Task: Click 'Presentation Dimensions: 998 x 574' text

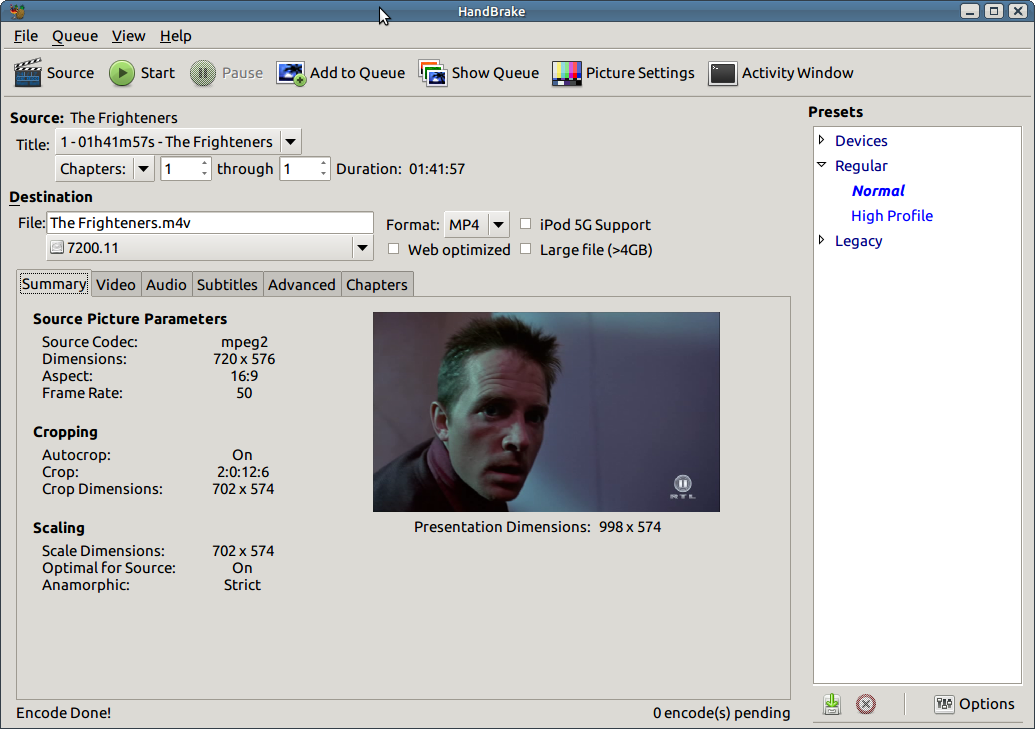Action: click(537, 527)
